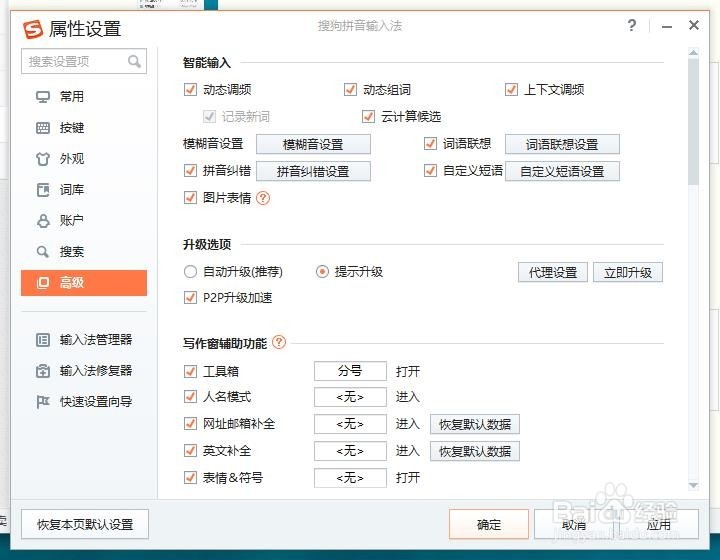
Task: Toggle 词语联想 checkbox
Action: click(430, 144)
